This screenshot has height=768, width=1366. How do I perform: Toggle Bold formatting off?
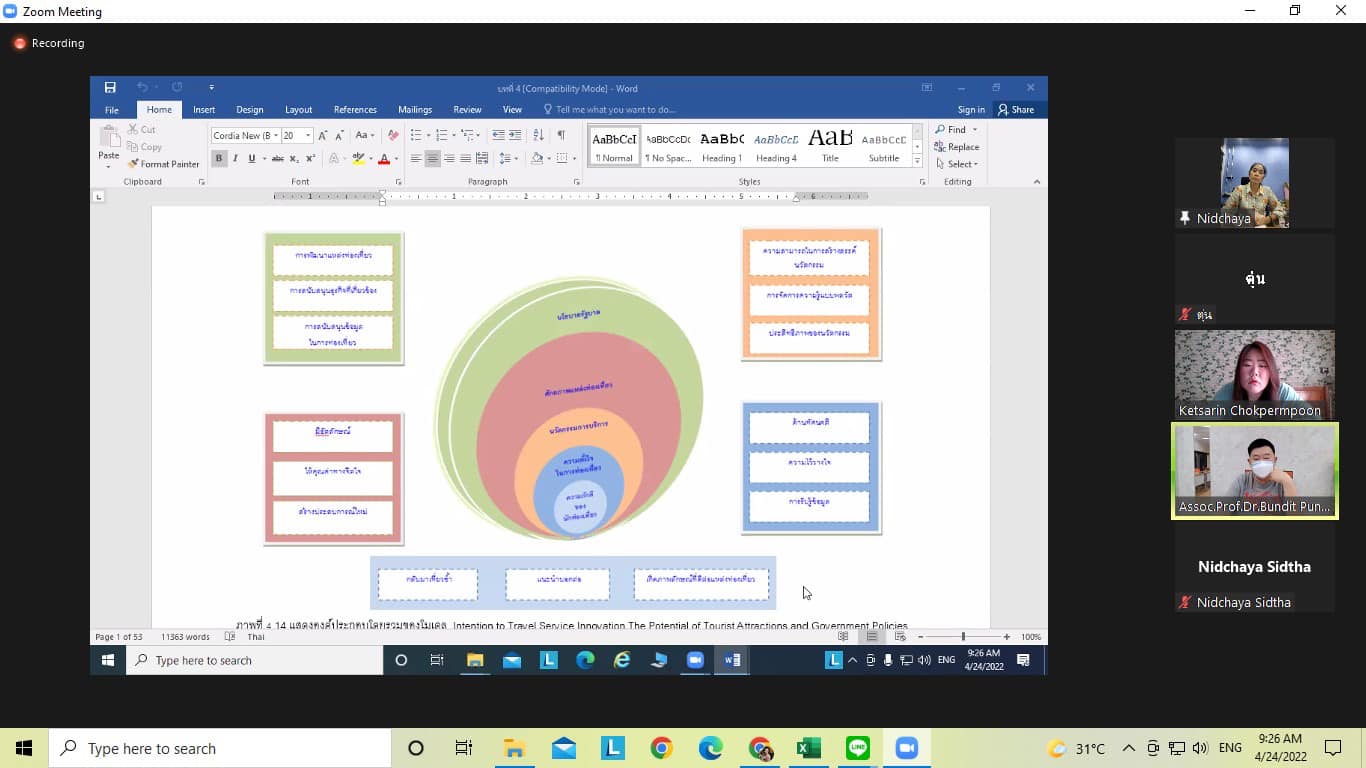(219, 159)
